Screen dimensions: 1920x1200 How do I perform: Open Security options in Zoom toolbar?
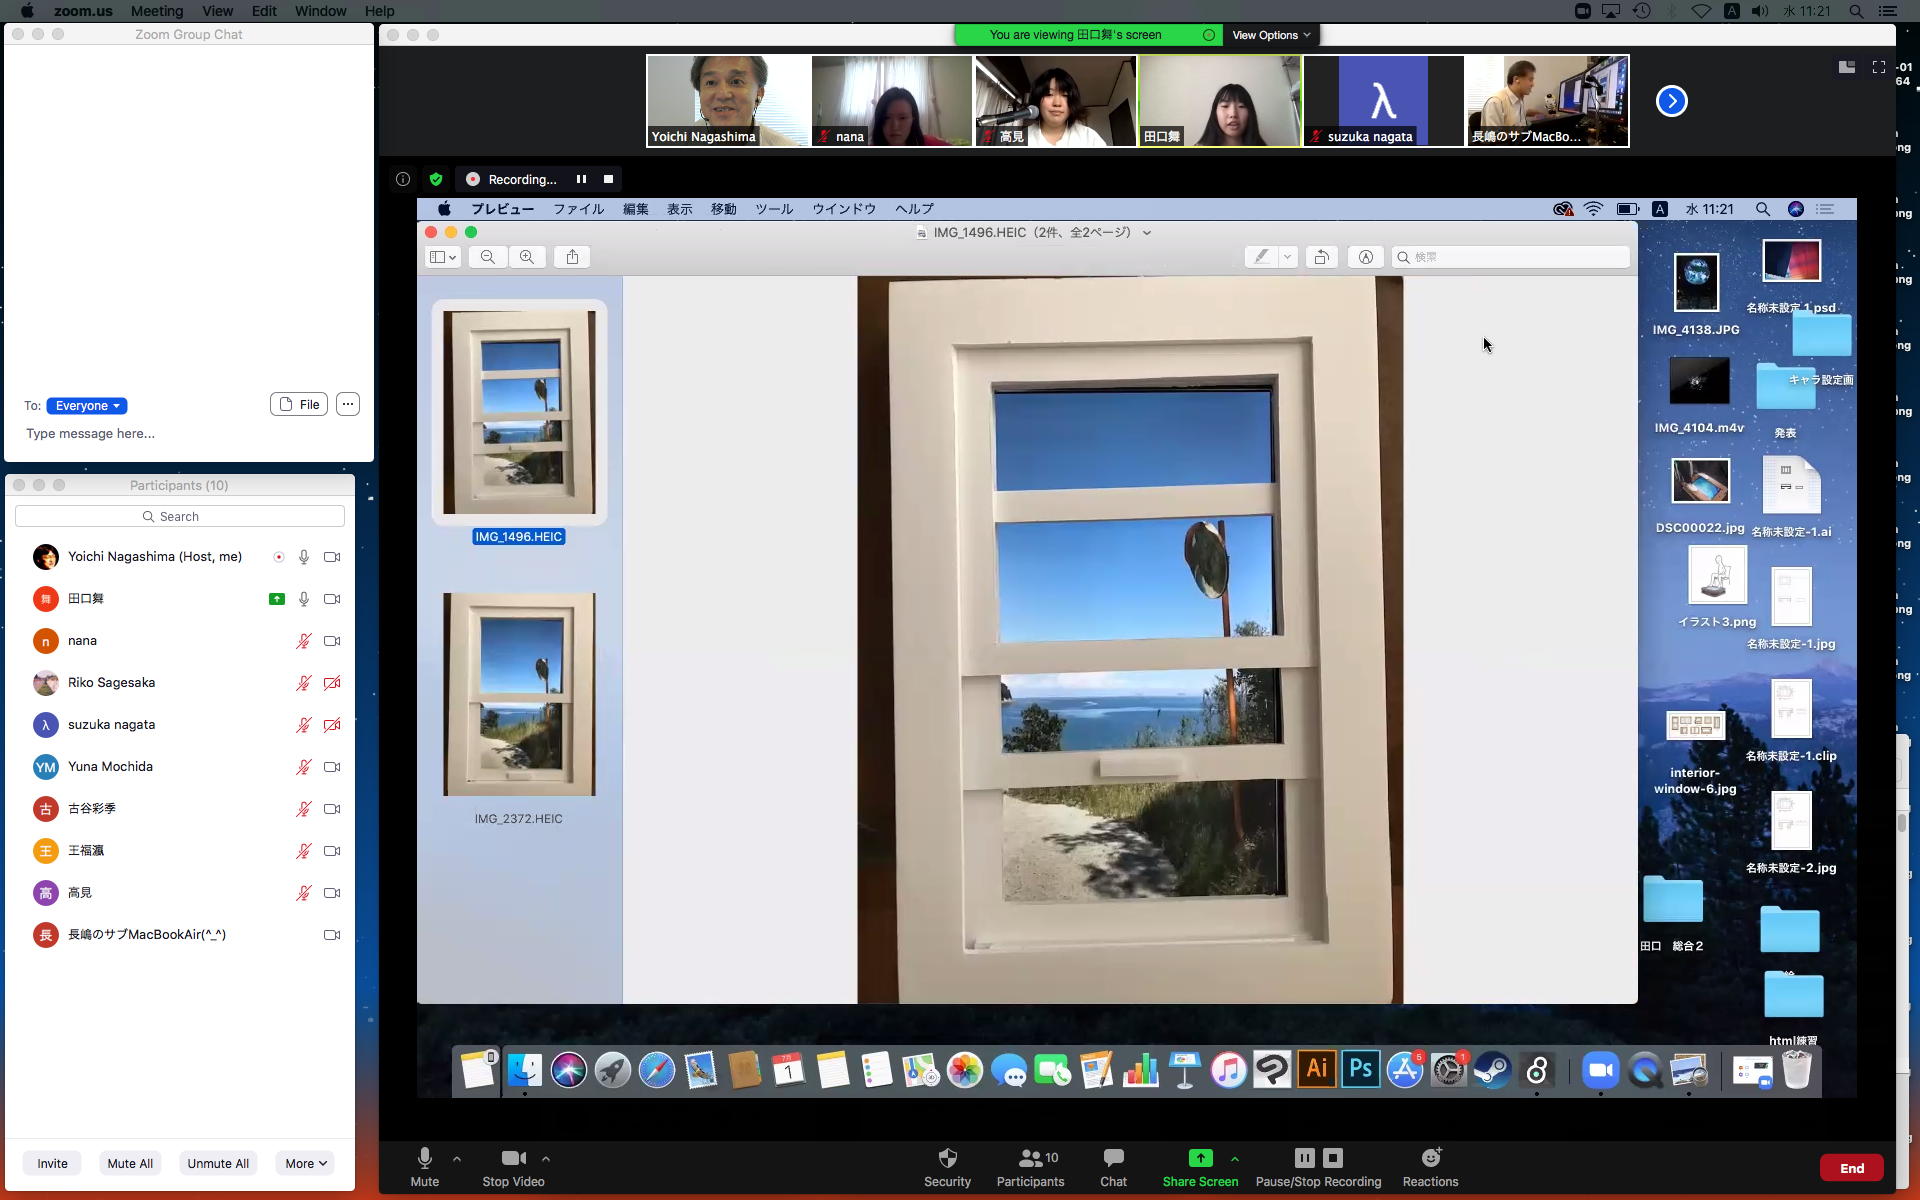(x=946, y=1158)
